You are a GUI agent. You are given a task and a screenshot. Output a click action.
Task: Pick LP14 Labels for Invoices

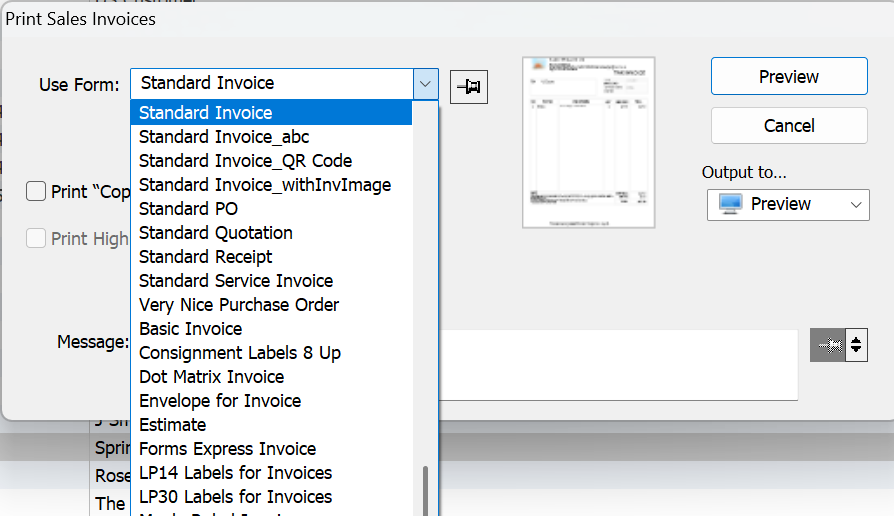(271, 473)
